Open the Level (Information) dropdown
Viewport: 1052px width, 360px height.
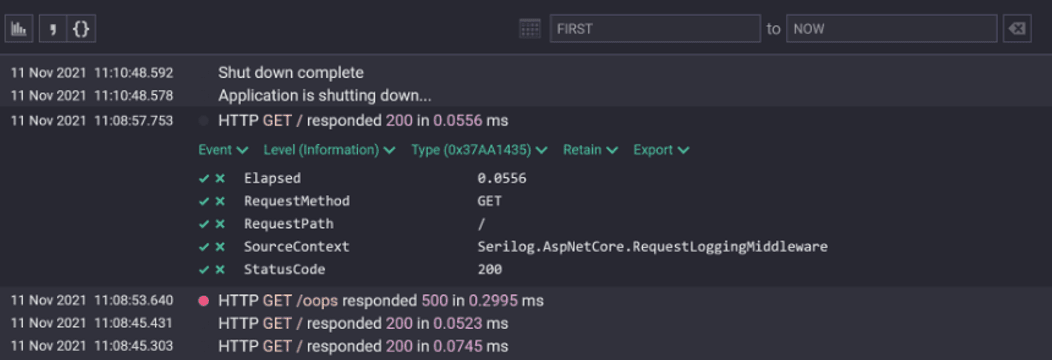tap(329, 150)
